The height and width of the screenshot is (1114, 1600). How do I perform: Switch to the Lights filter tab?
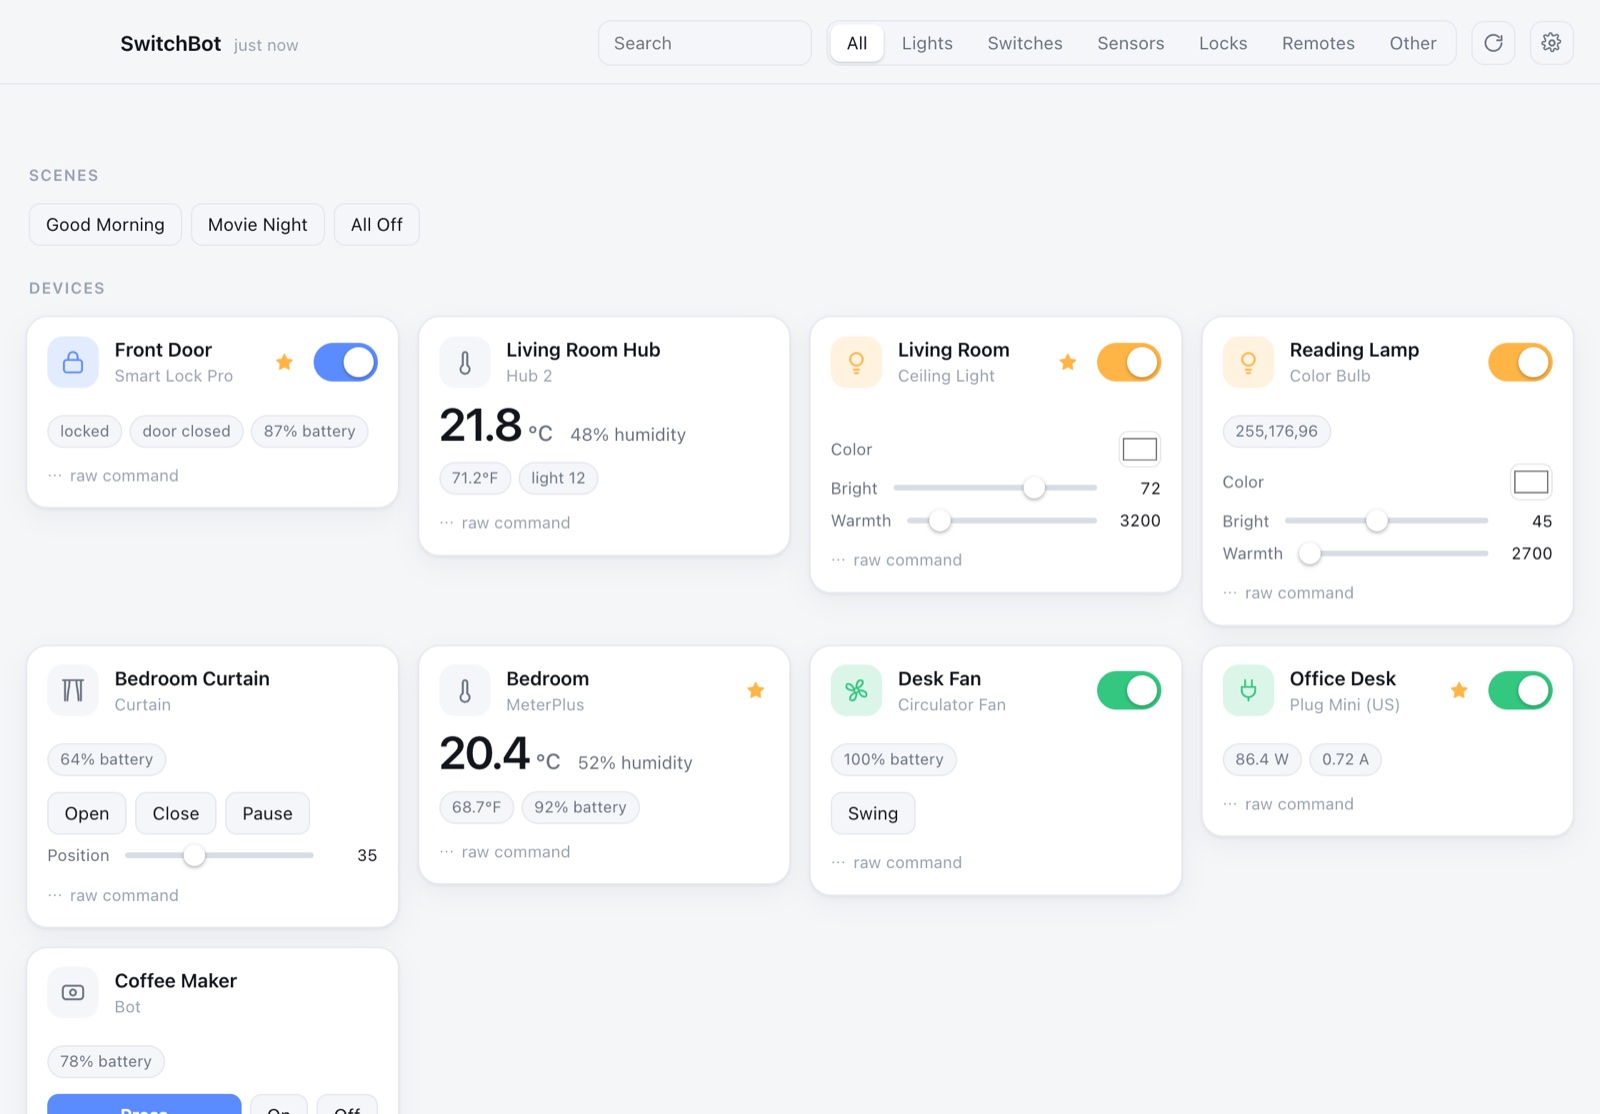click(927, 43)
